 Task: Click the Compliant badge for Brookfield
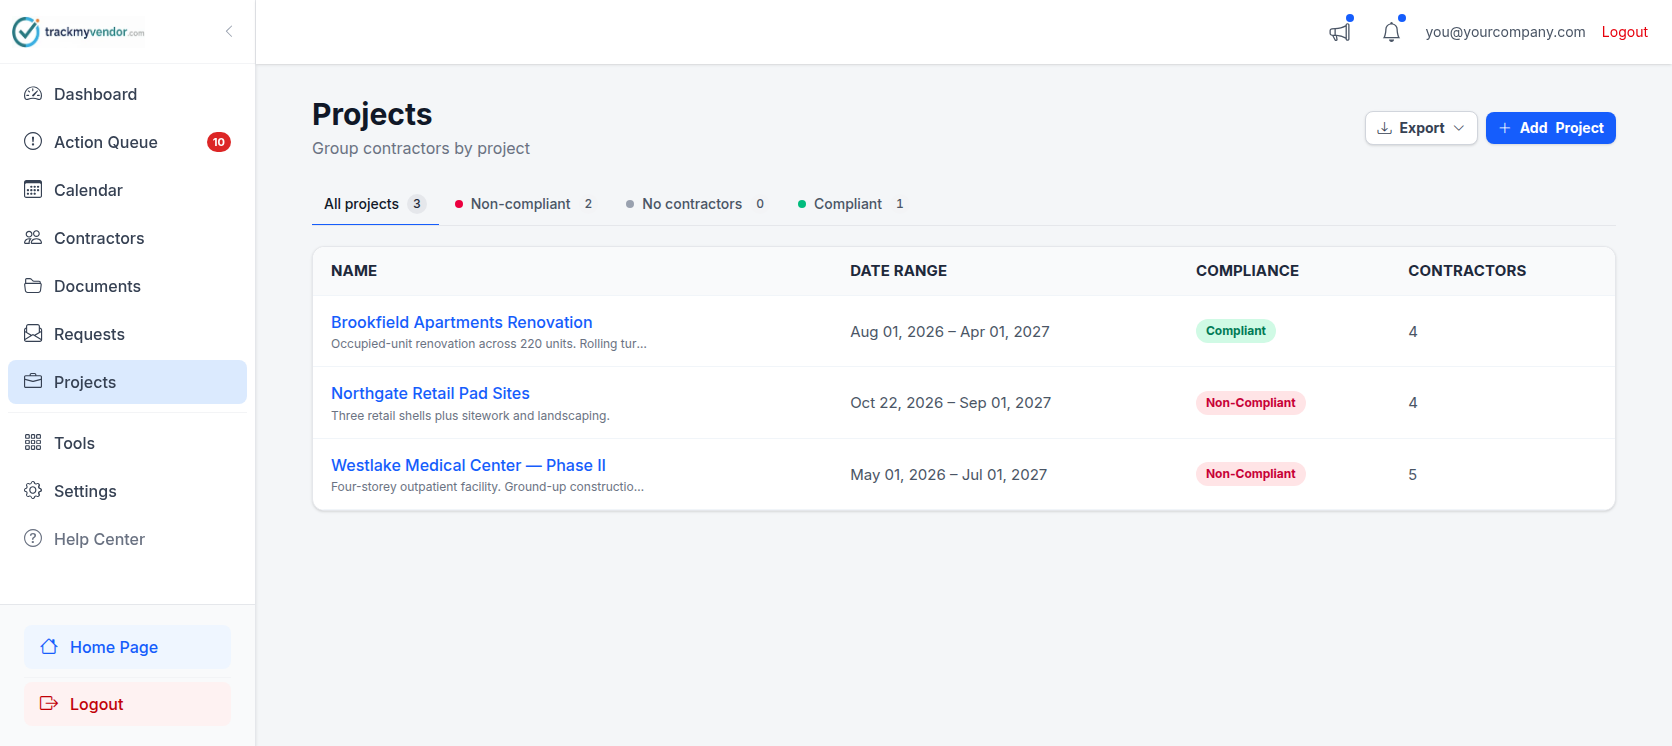[x=1236, y=331]
